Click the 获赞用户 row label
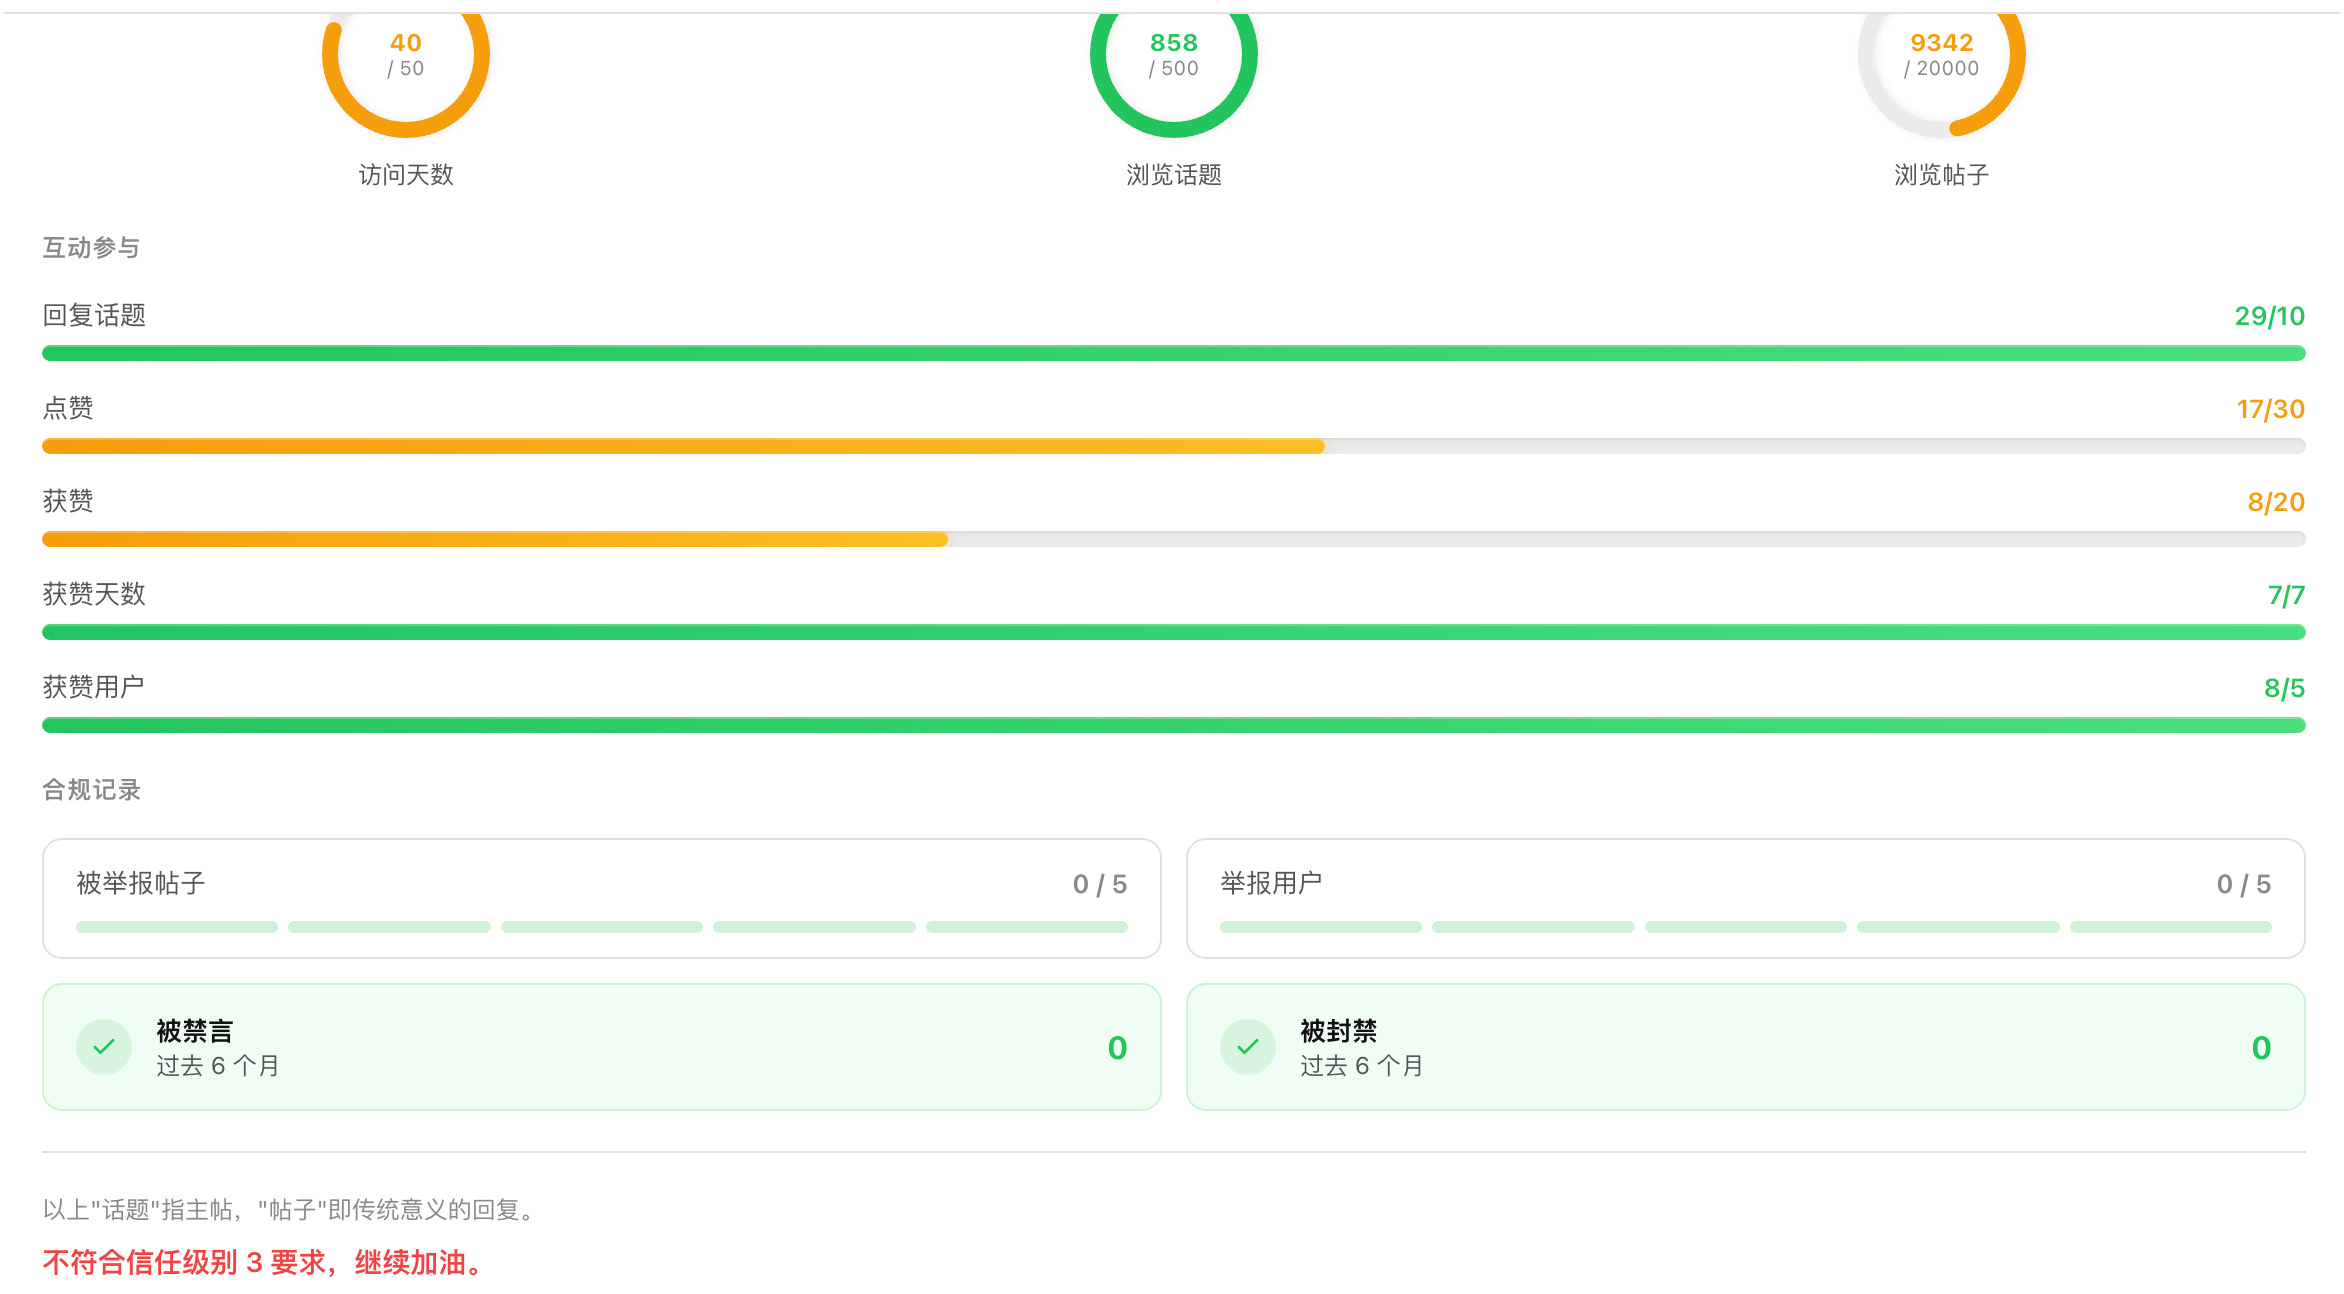 (x=94, y=687)
